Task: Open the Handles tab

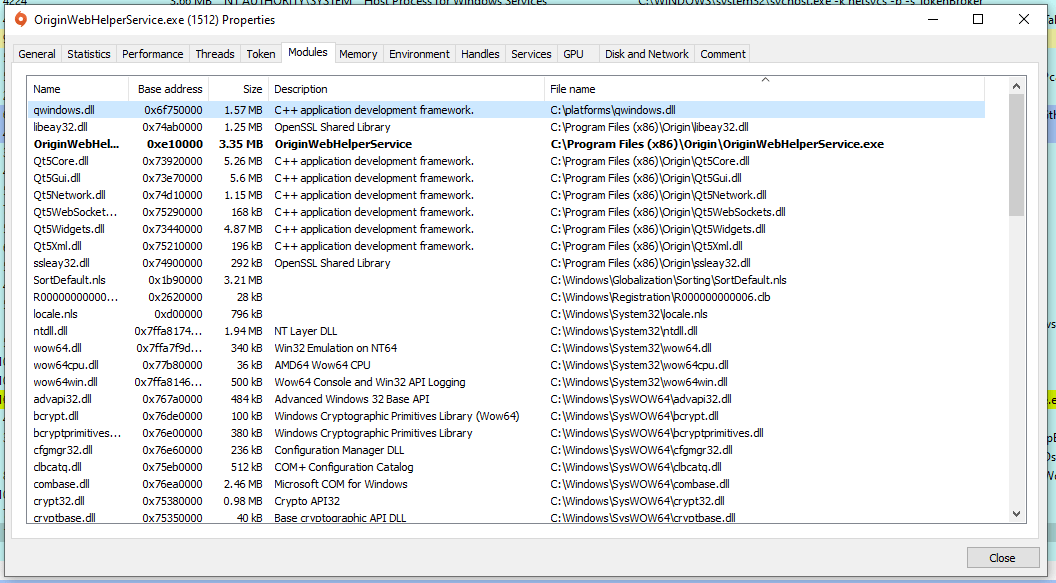Action: tap(480, 54)
